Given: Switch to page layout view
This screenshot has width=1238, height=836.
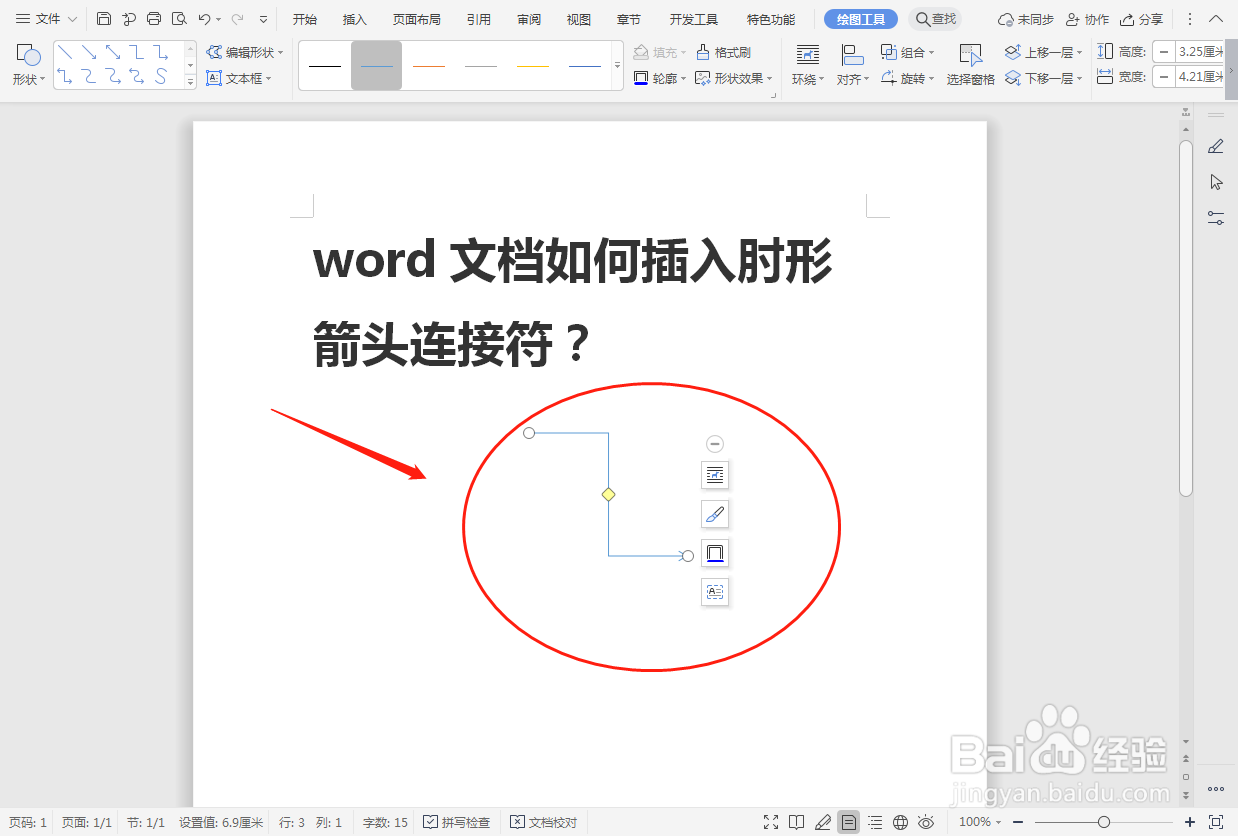Looking at the screenshot, I should 848,822.
